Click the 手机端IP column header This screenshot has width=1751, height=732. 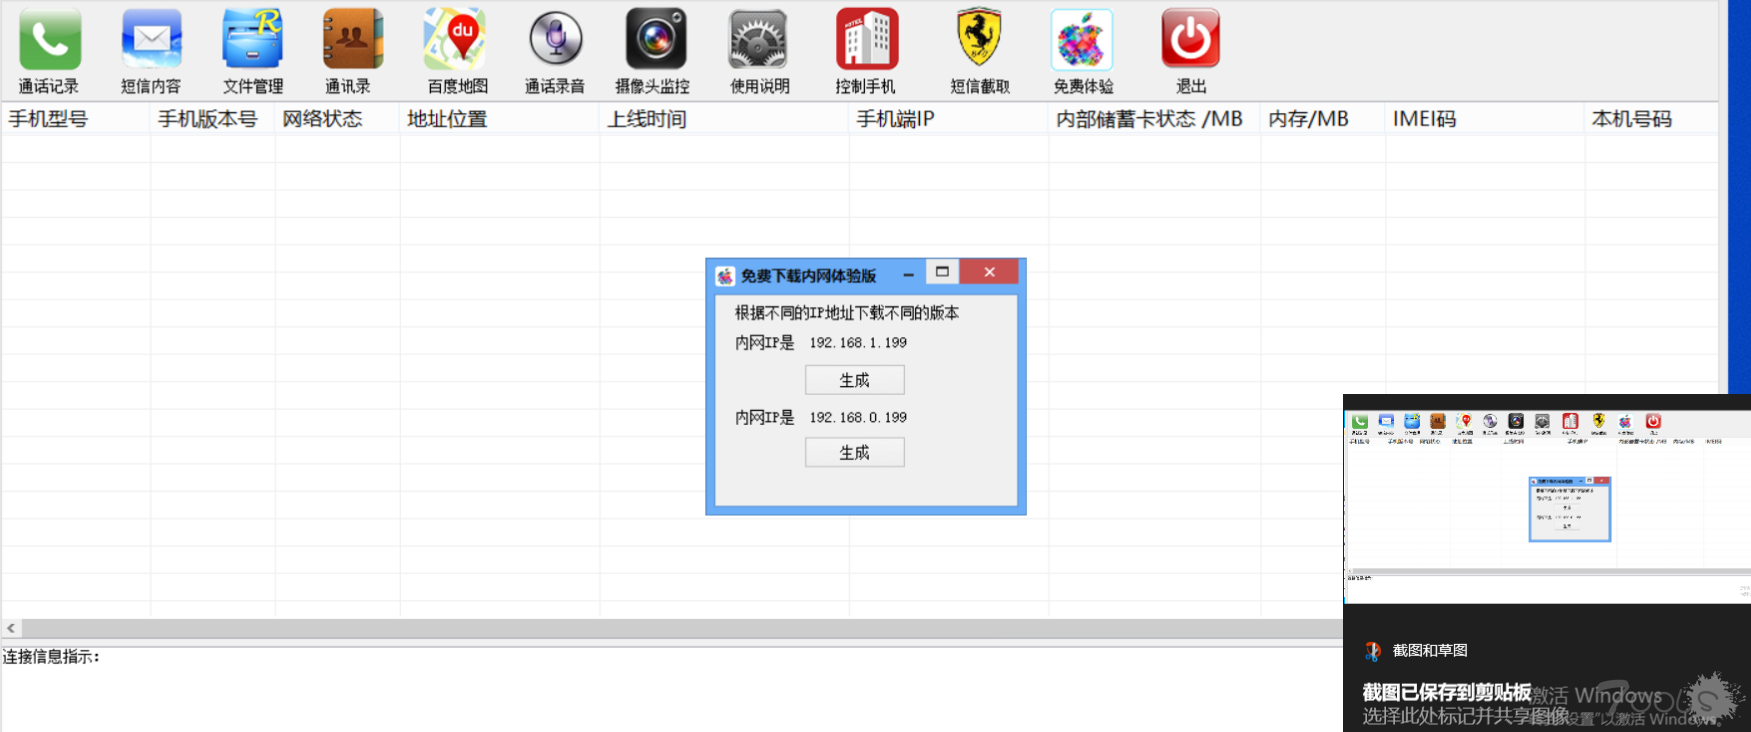949,119
